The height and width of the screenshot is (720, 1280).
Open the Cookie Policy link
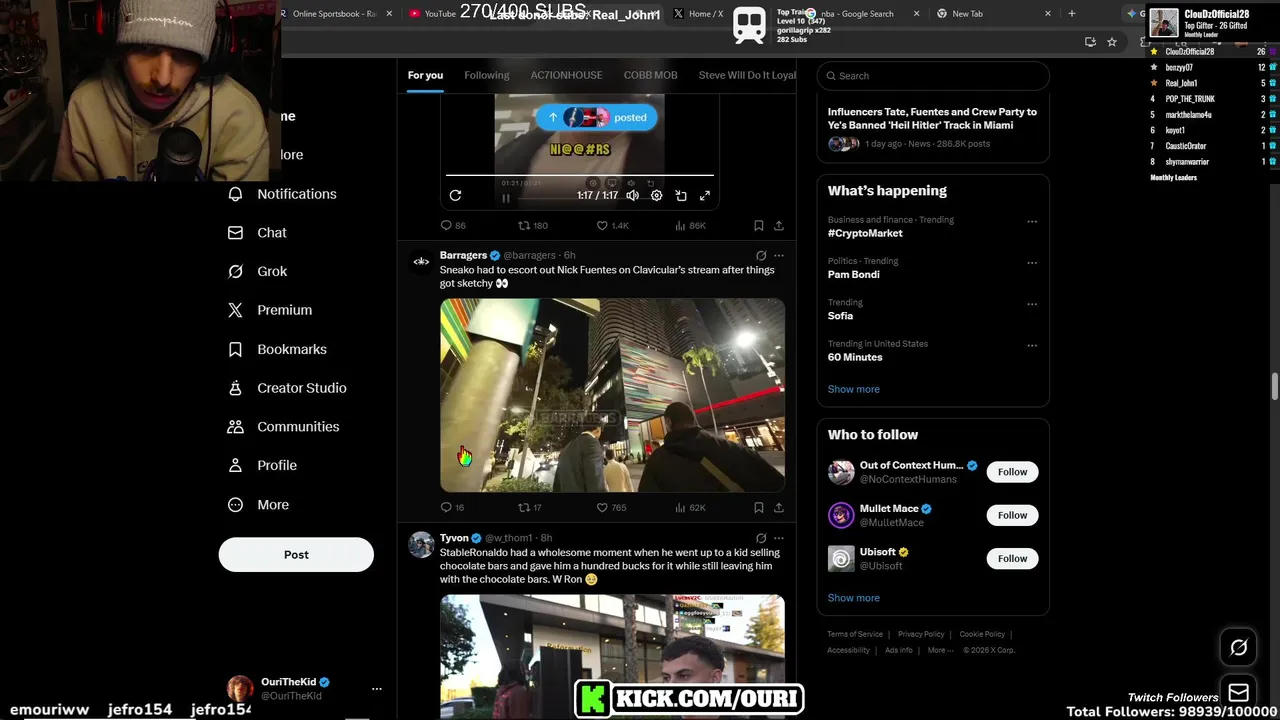coord(982,634)
